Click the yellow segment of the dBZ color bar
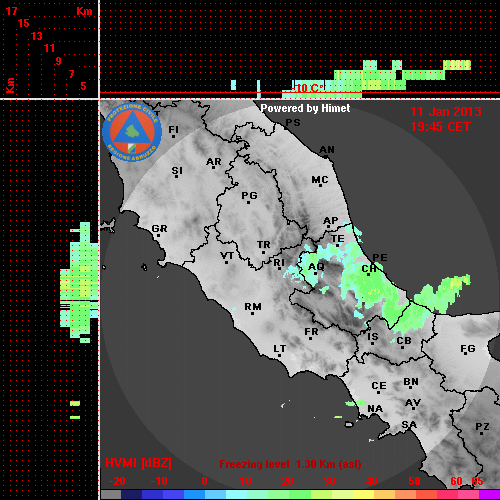This screenshot has width=500, height=500. click(x=363, y=495)
